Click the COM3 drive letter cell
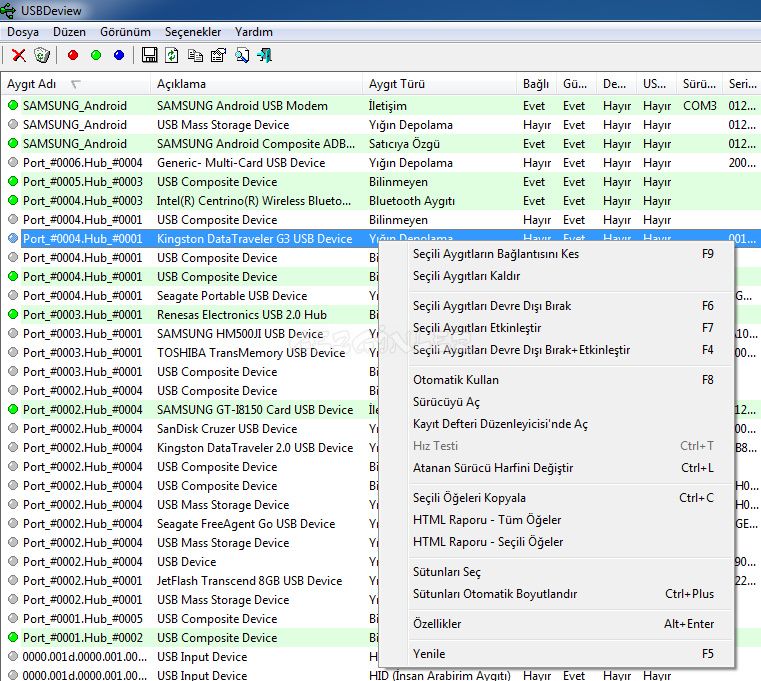 (699, 105)
